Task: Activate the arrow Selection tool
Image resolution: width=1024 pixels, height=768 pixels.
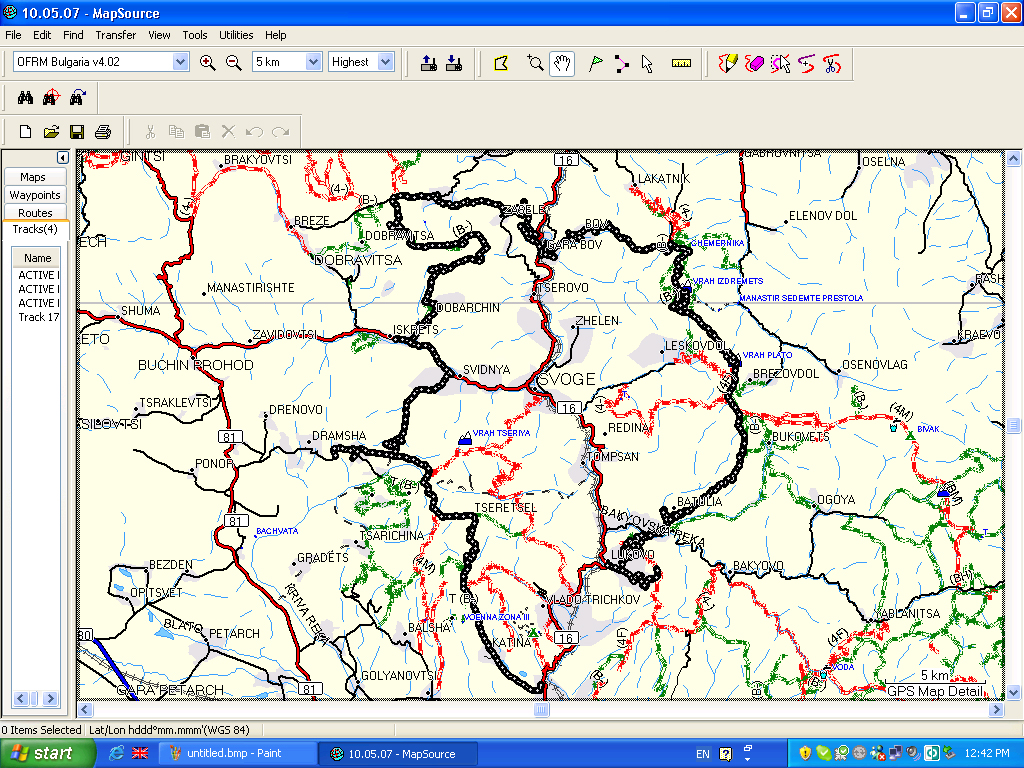Action: tap(647, 63)
